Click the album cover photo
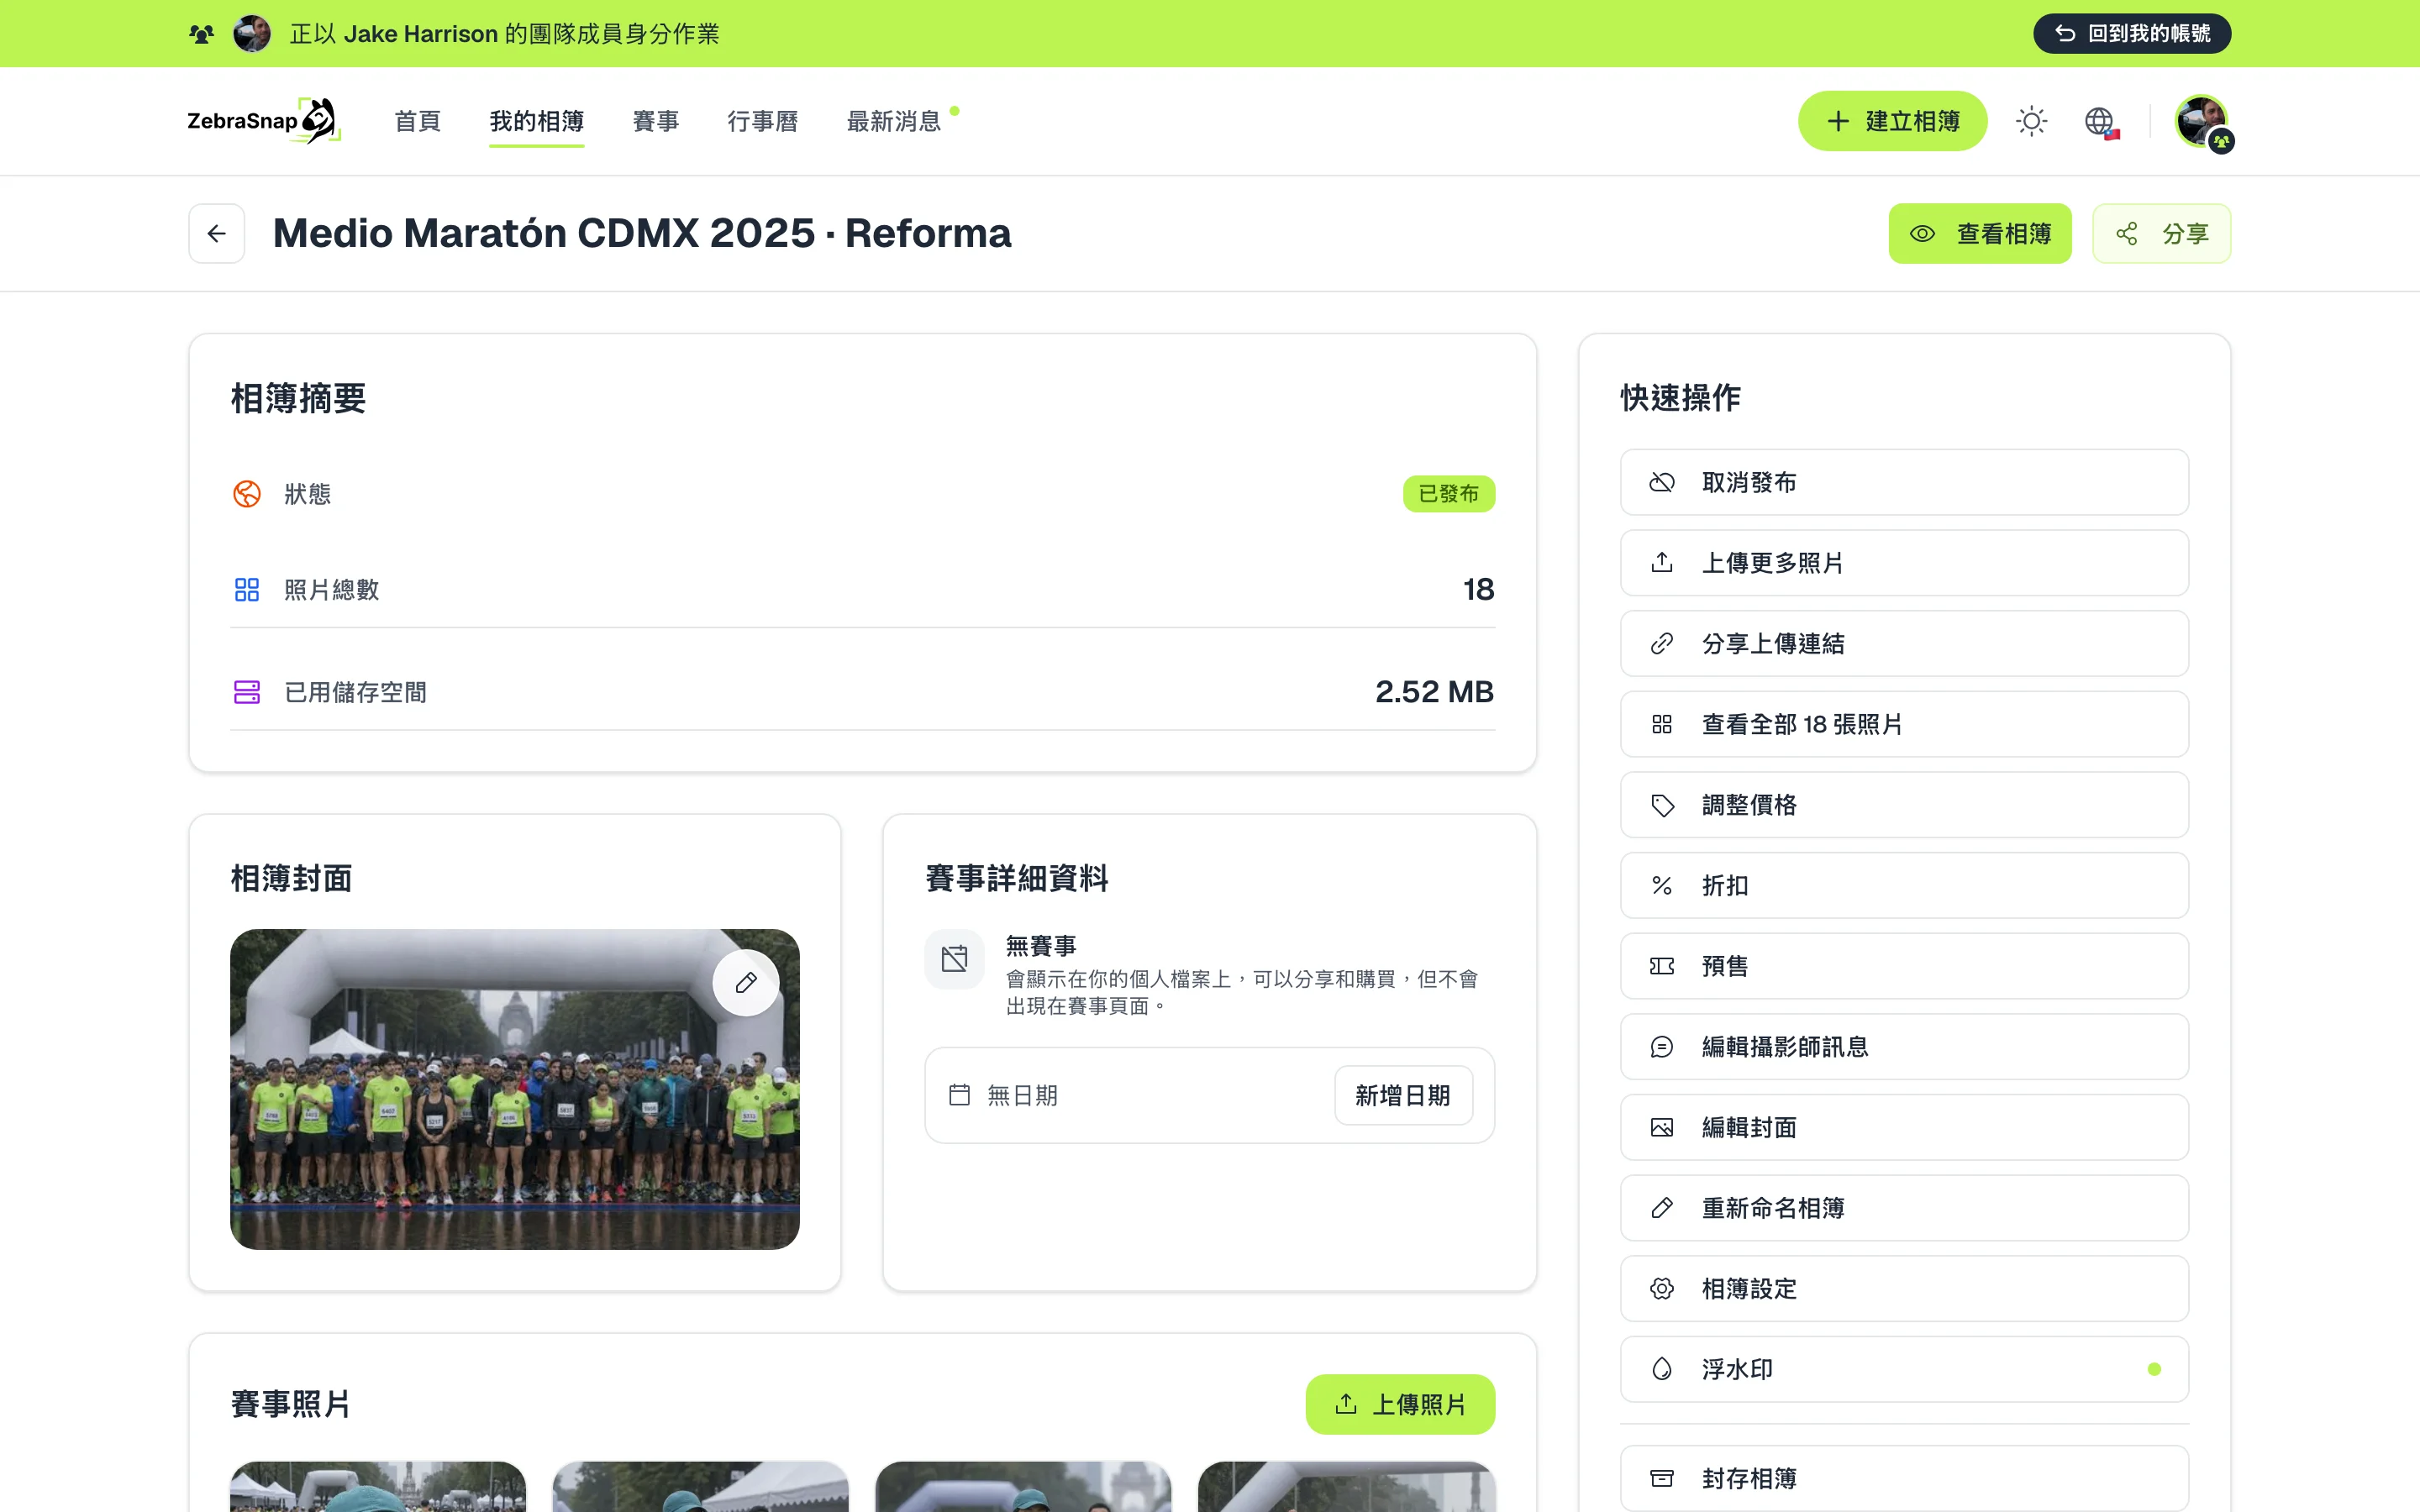This screenshot has height=1512, width=2420. click(514, 1089)
